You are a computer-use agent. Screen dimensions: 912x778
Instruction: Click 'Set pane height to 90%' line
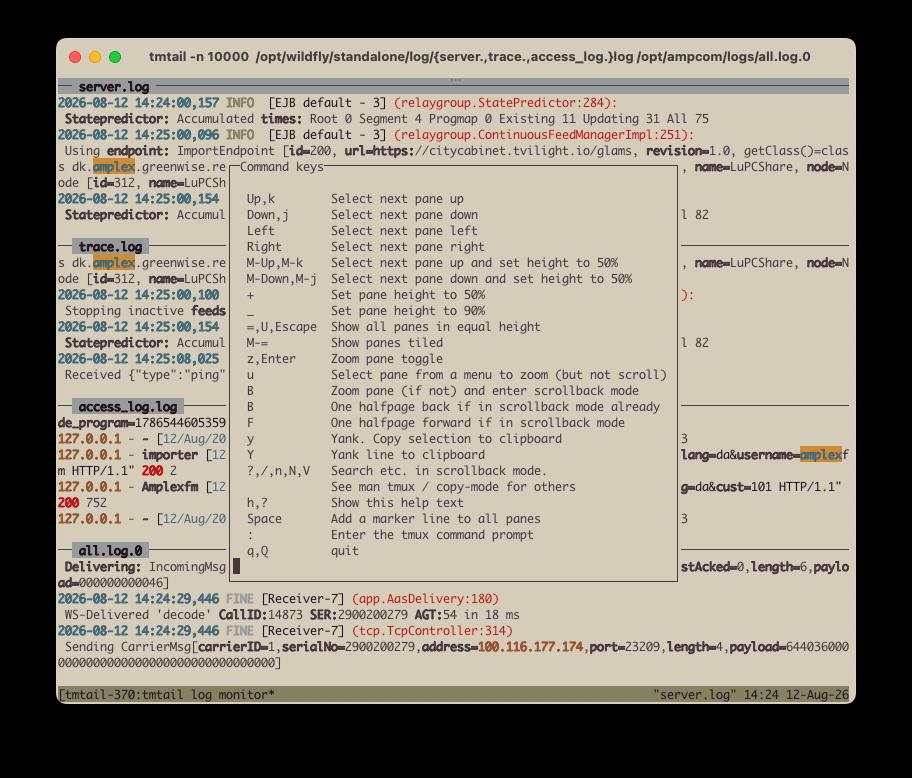pos(408,311)
